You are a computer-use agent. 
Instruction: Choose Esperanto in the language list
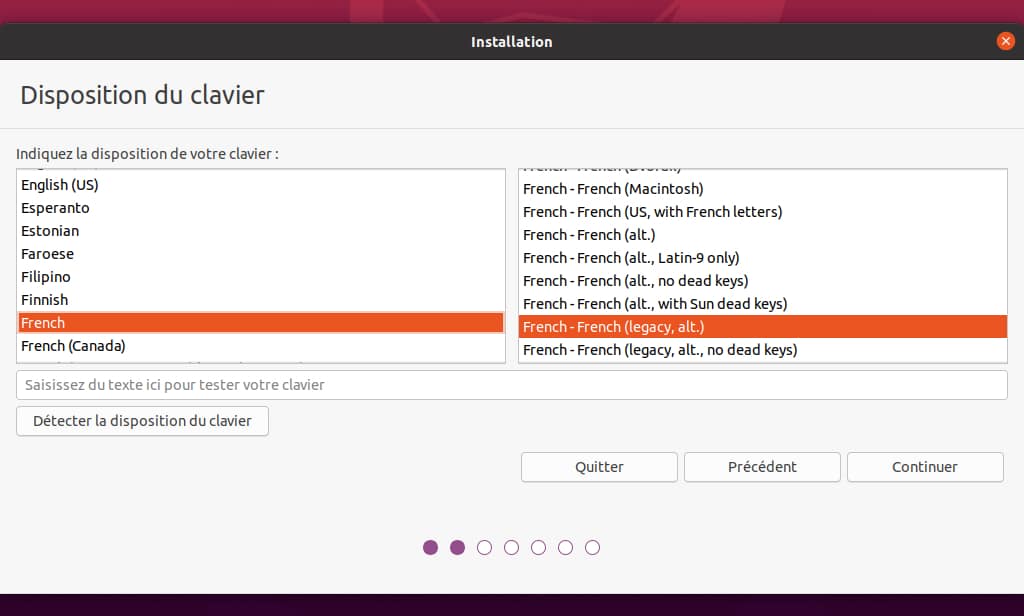pyautogui.click(x=55, y=208)
